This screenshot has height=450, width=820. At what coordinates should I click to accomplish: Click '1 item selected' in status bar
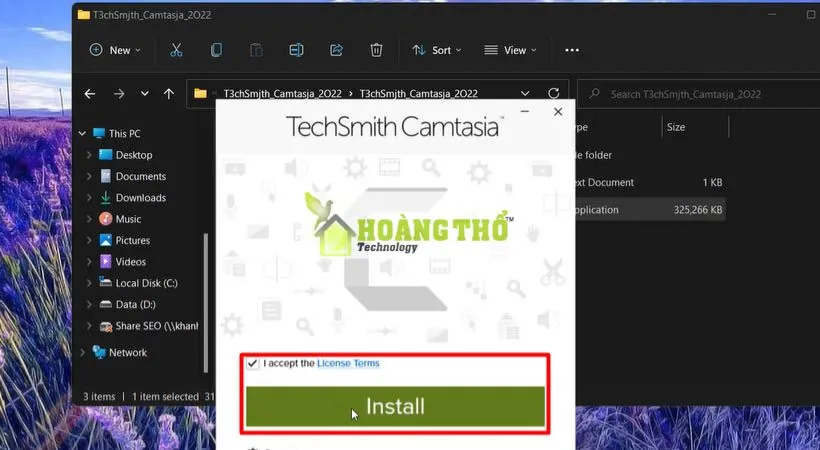point(165,397)
